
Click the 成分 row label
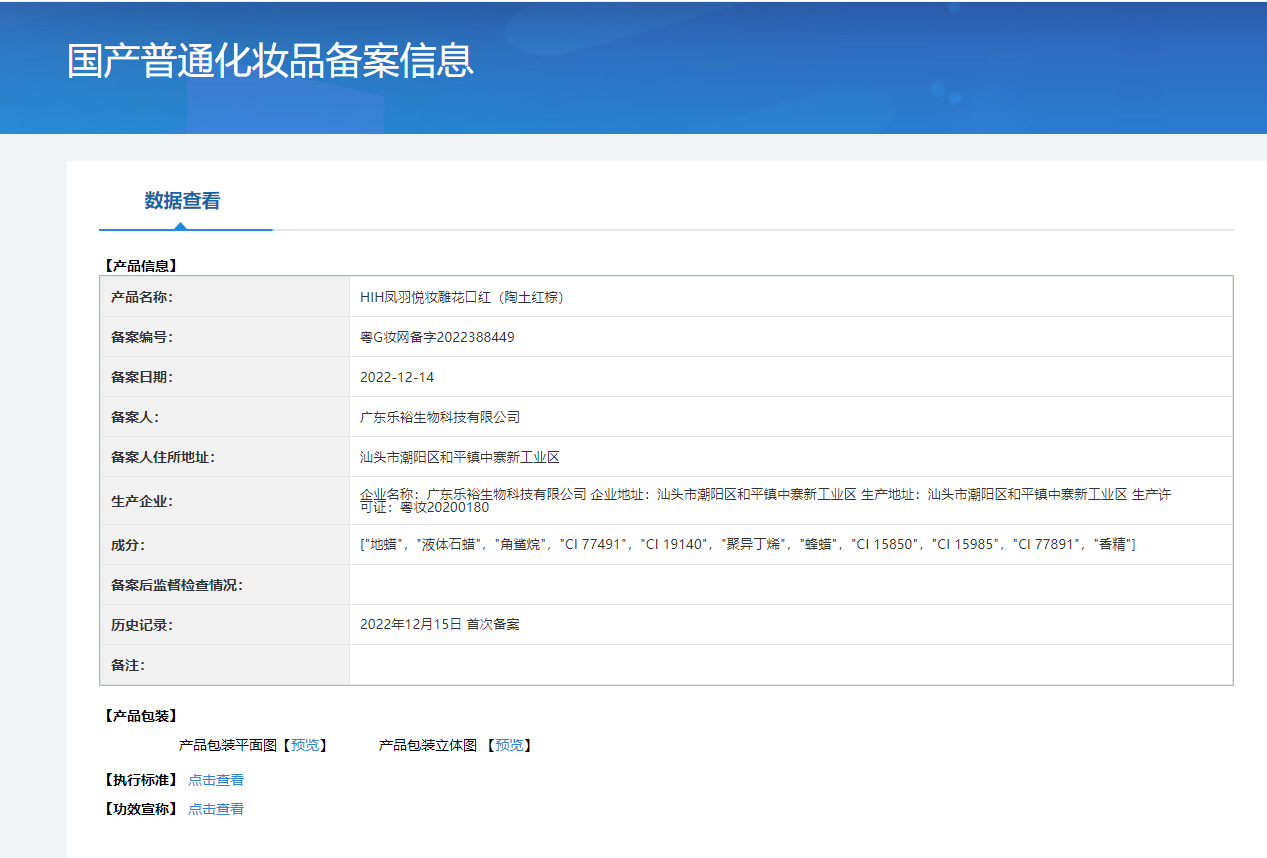coord(129,545)
